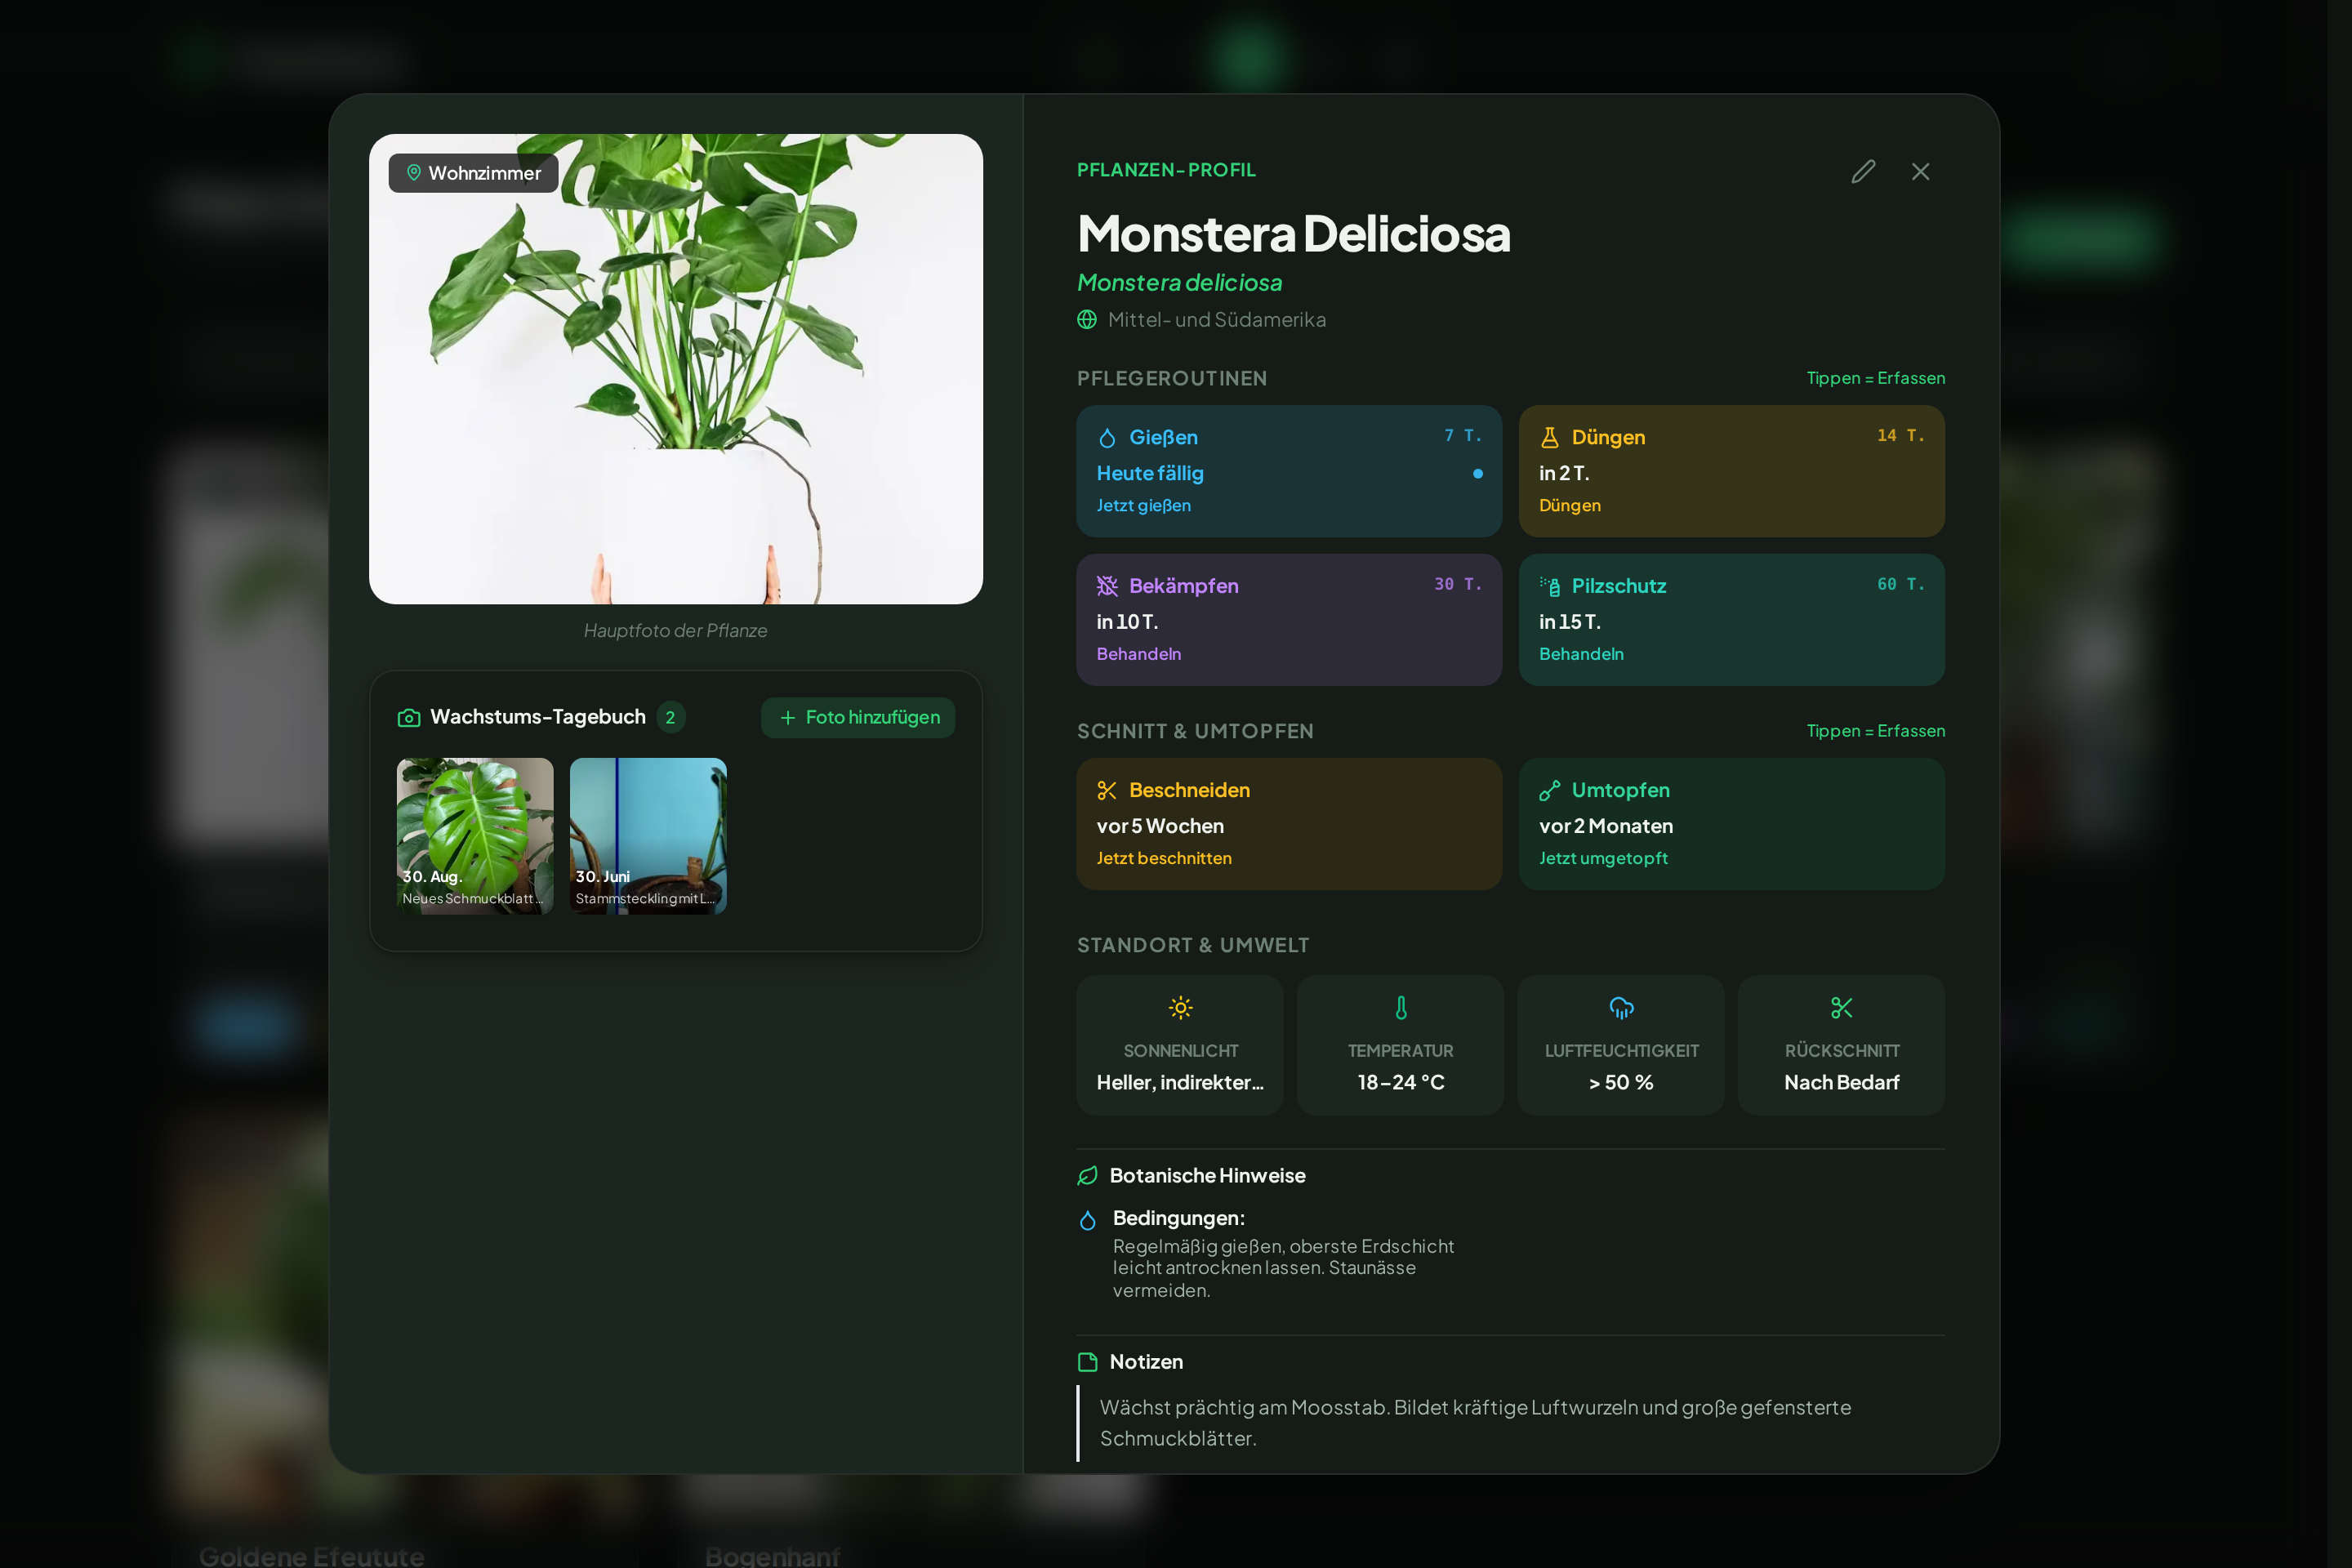
Task: Click the flask icon on Düngen card
Action: tap(1550, 437)
